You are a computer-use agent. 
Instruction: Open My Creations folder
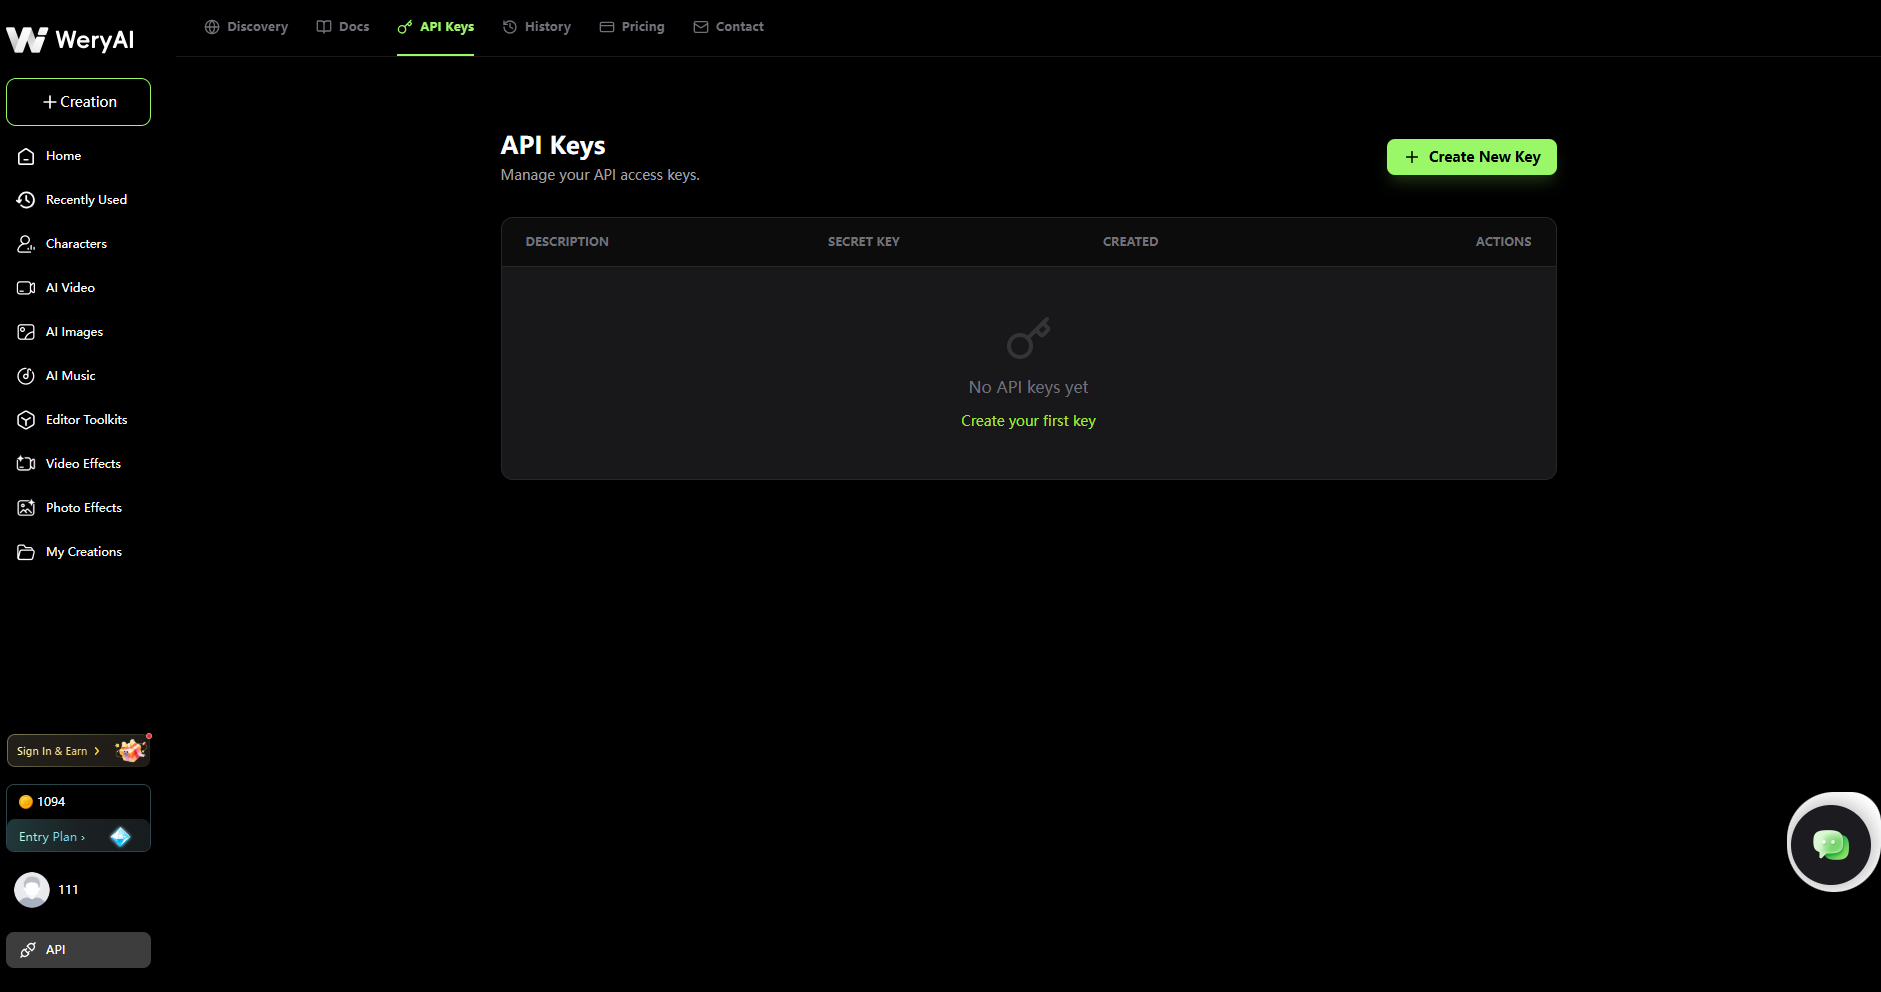[83, 551]
